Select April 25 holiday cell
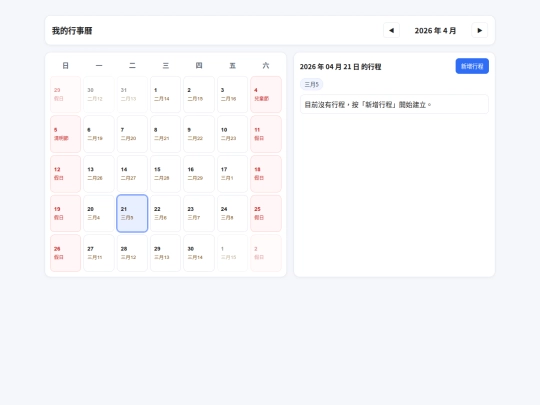 tap(266, 213)
